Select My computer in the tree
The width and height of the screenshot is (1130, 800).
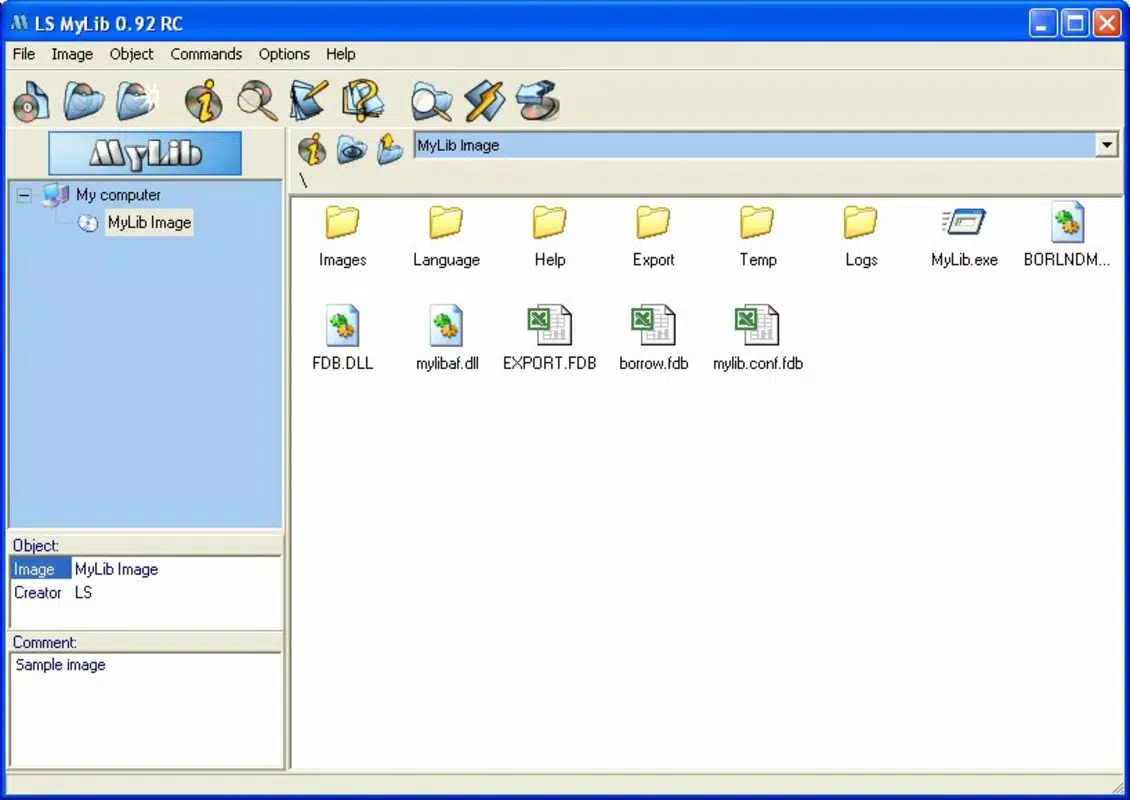coord(118,195)
